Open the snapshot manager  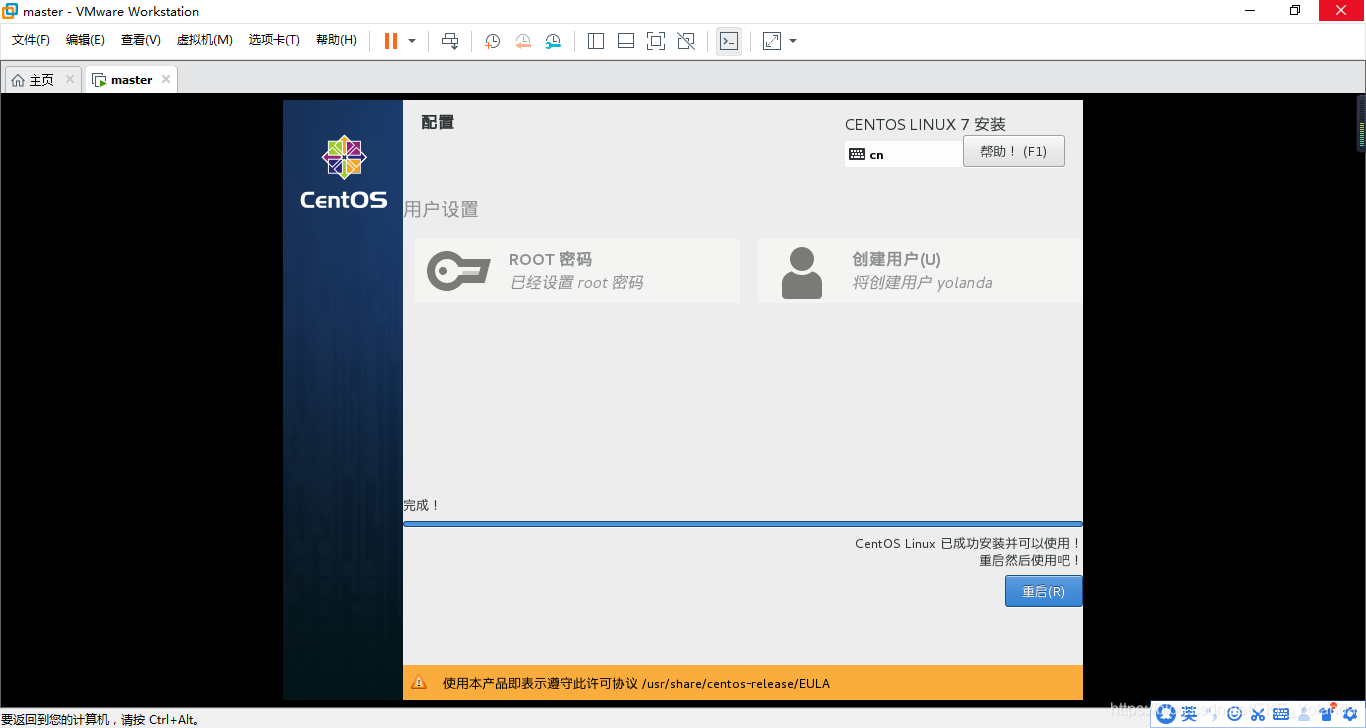553,41
